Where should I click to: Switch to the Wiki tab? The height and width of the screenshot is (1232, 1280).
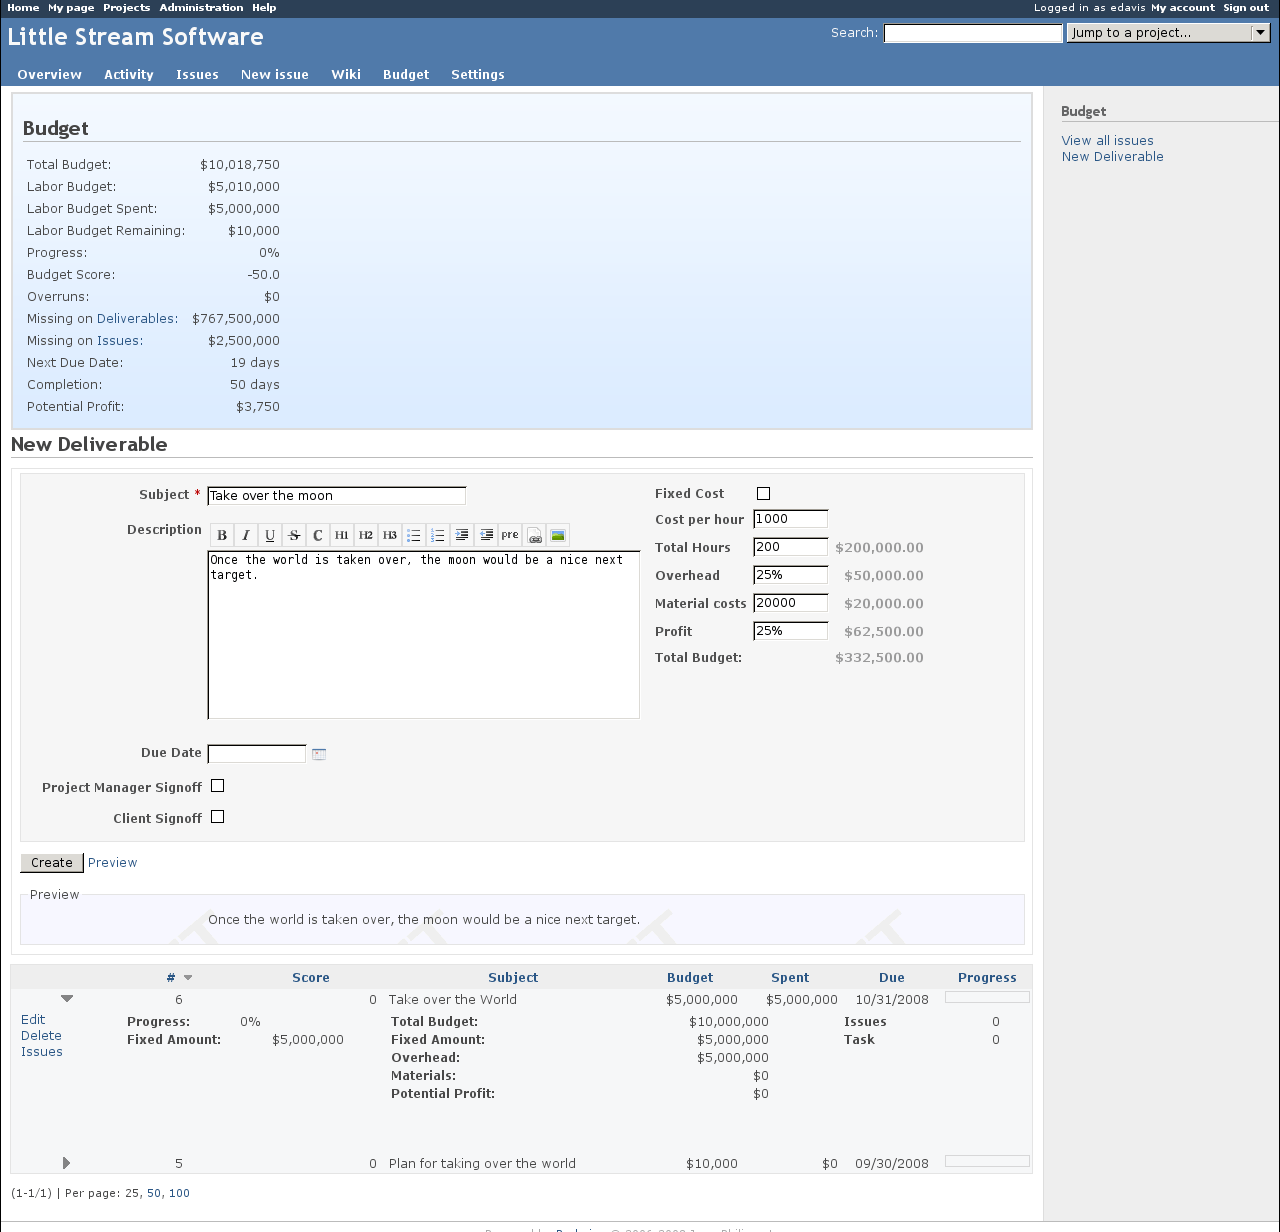click(x=346, y=75)
